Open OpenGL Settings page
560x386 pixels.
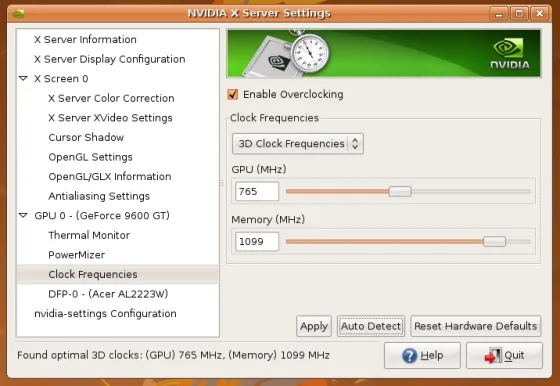tap(90, 157)
